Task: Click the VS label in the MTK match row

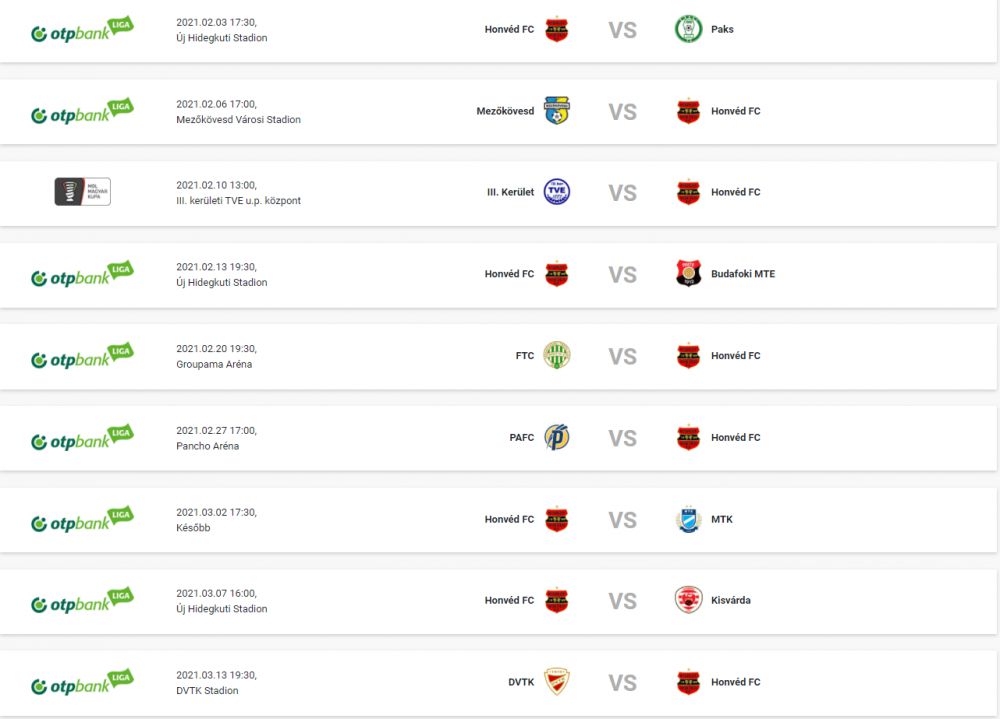Action: pos(622,520)
